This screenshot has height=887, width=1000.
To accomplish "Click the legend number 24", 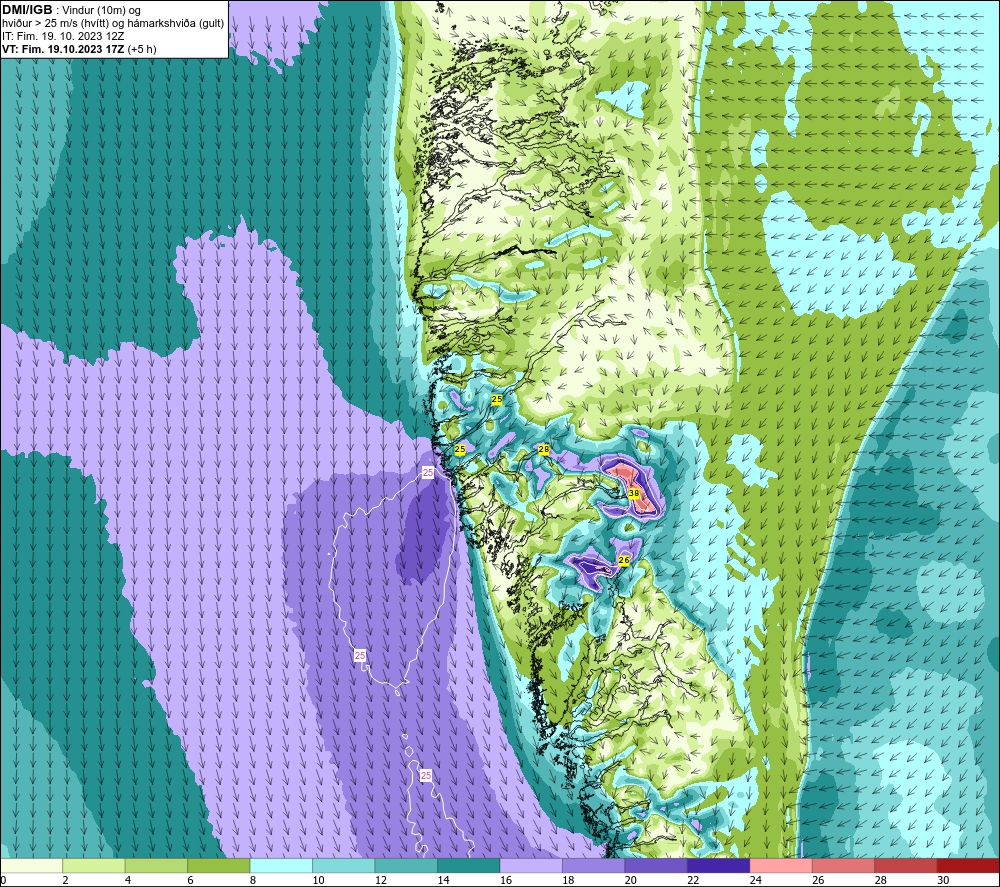I will [x=756, y=880].
